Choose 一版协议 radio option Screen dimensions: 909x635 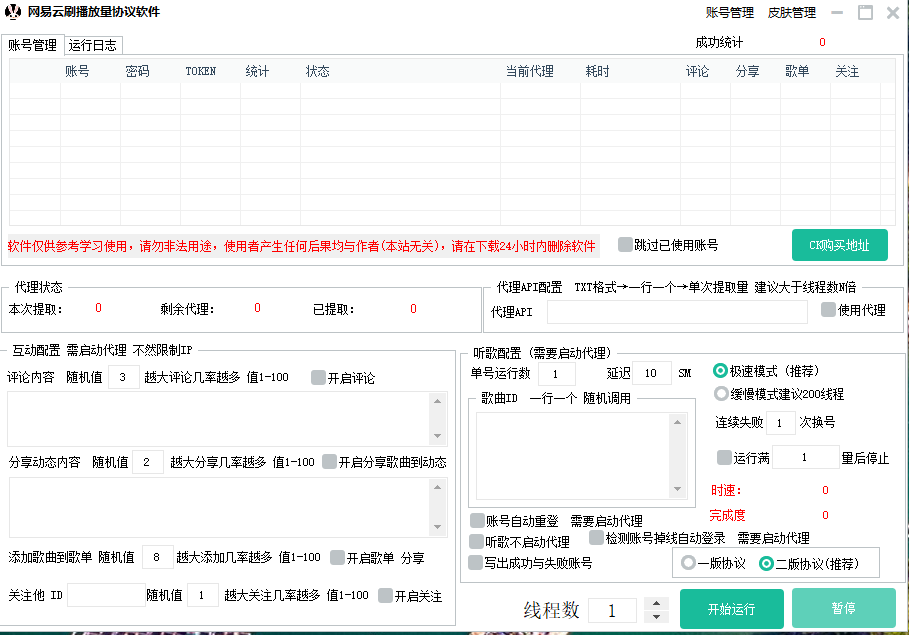point(688,563)
